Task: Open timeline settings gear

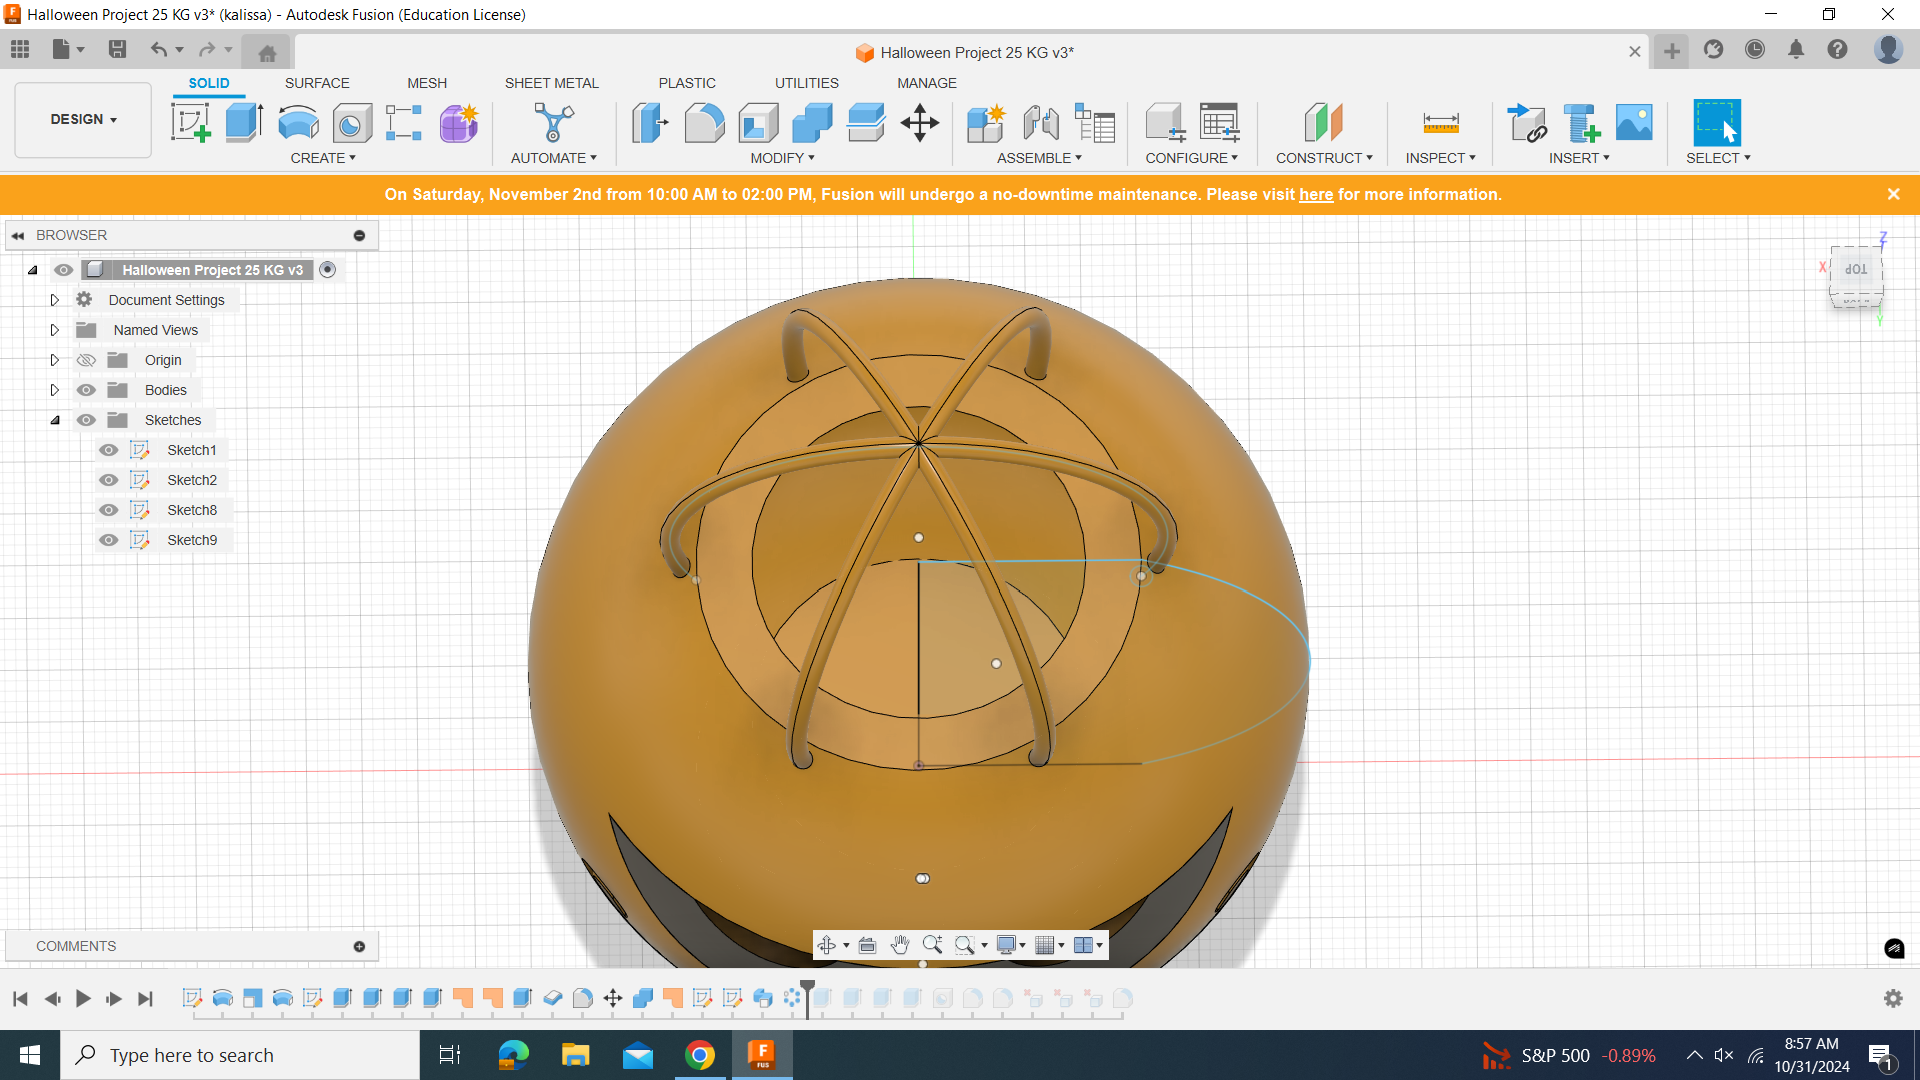Action: pos(1893,998)
